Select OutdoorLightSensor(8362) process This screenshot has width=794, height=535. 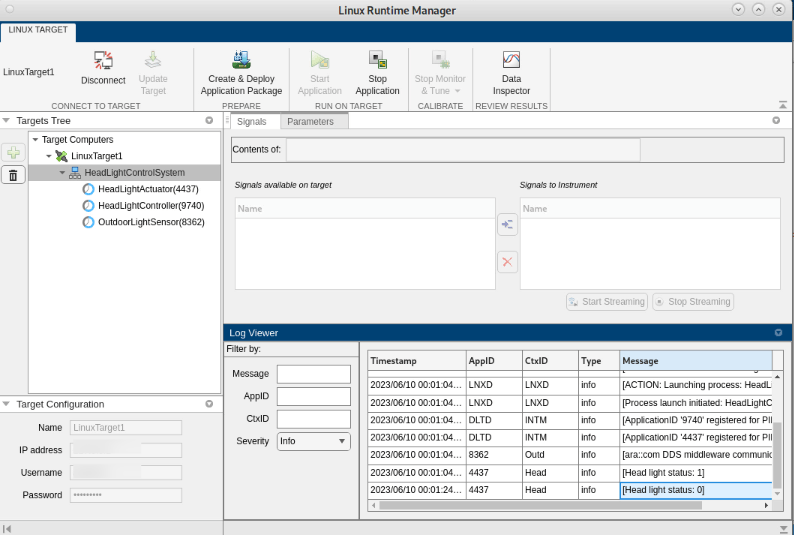(150, 222)
